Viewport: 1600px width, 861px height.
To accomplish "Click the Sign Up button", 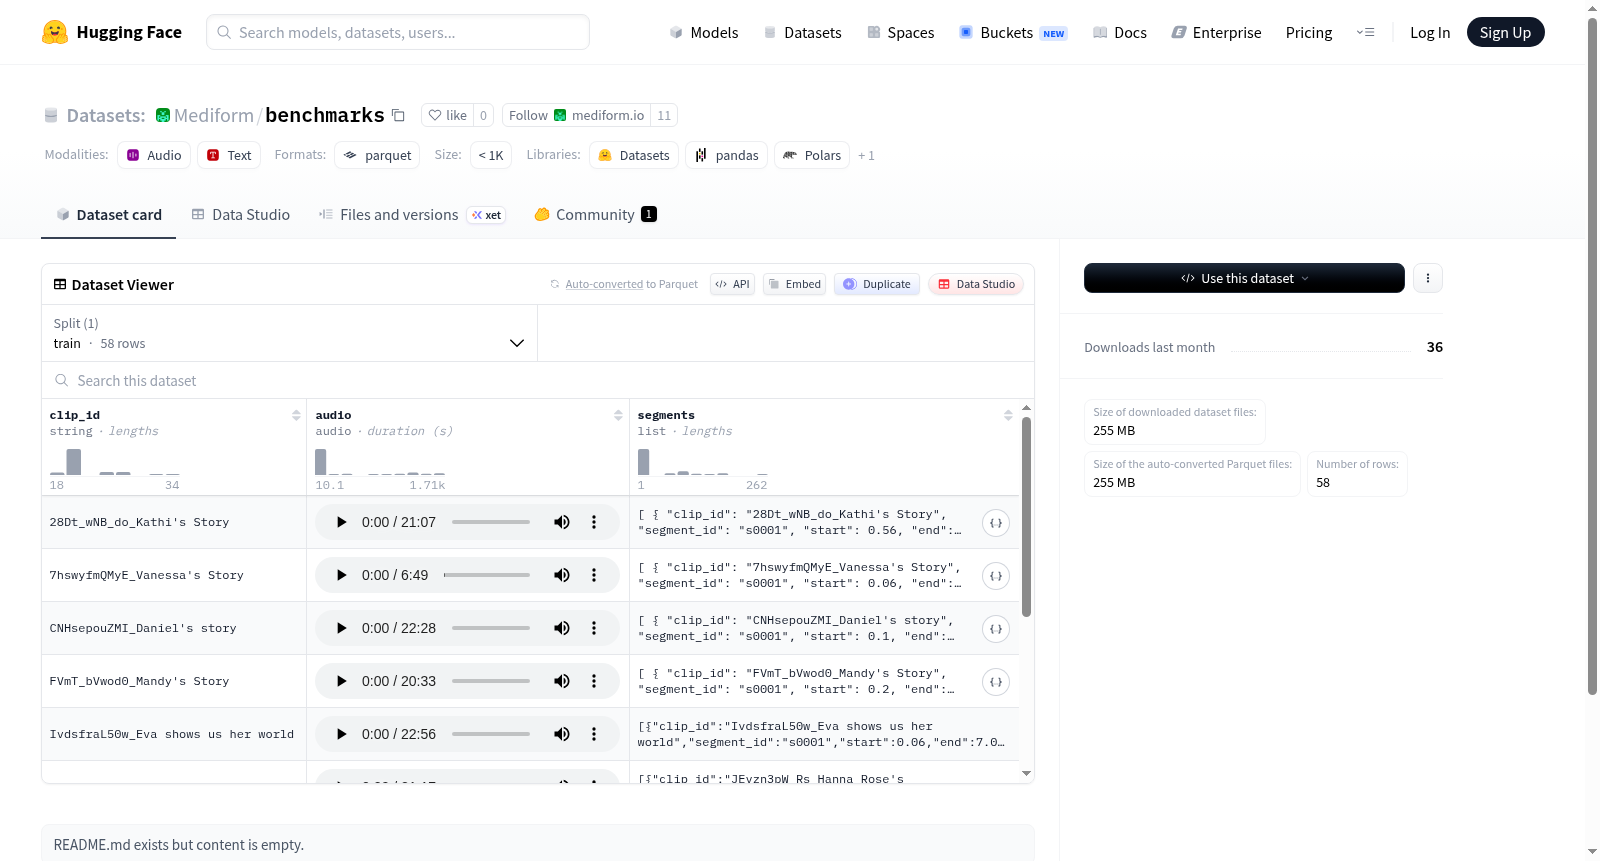I will 1505,32.
